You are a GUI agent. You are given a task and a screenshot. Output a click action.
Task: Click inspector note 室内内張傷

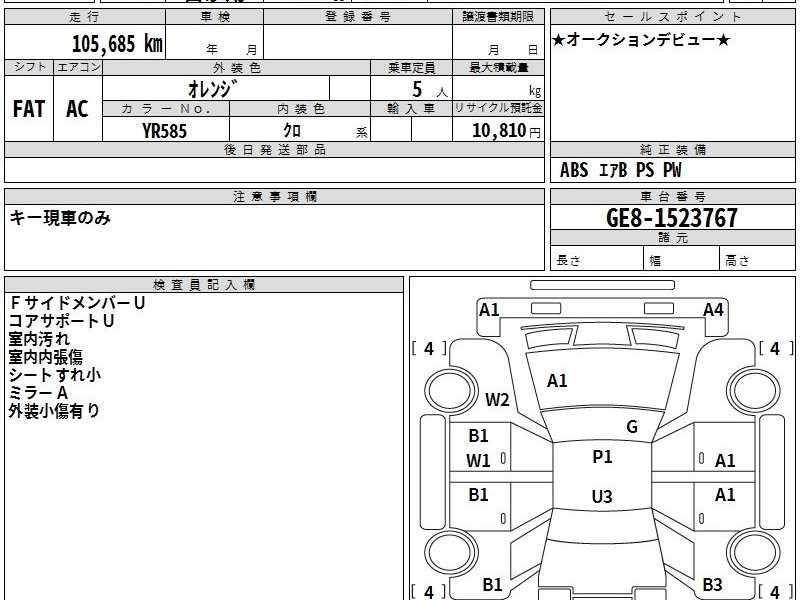pos(45,357)
